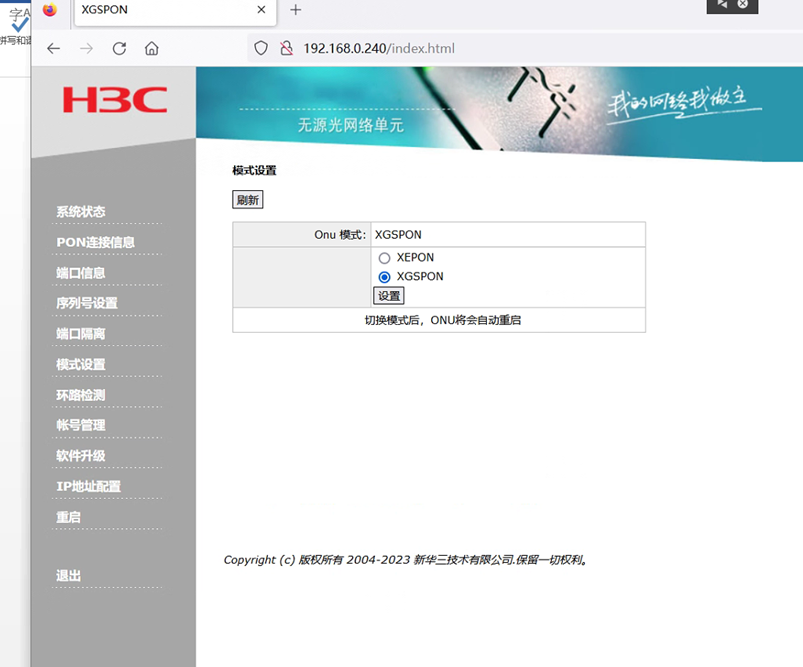The height and width of the screenshot is (667, 803).
Task: Click the shield tracking protection icon
Action: click(261, 48)
